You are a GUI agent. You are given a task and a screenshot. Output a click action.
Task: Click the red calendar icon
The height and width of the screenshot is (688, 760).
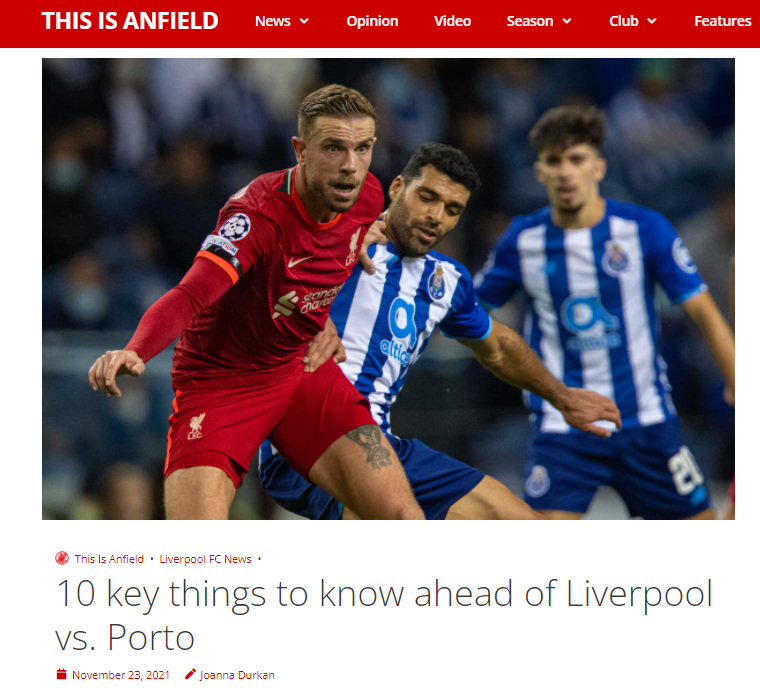(x=62, y=674)
